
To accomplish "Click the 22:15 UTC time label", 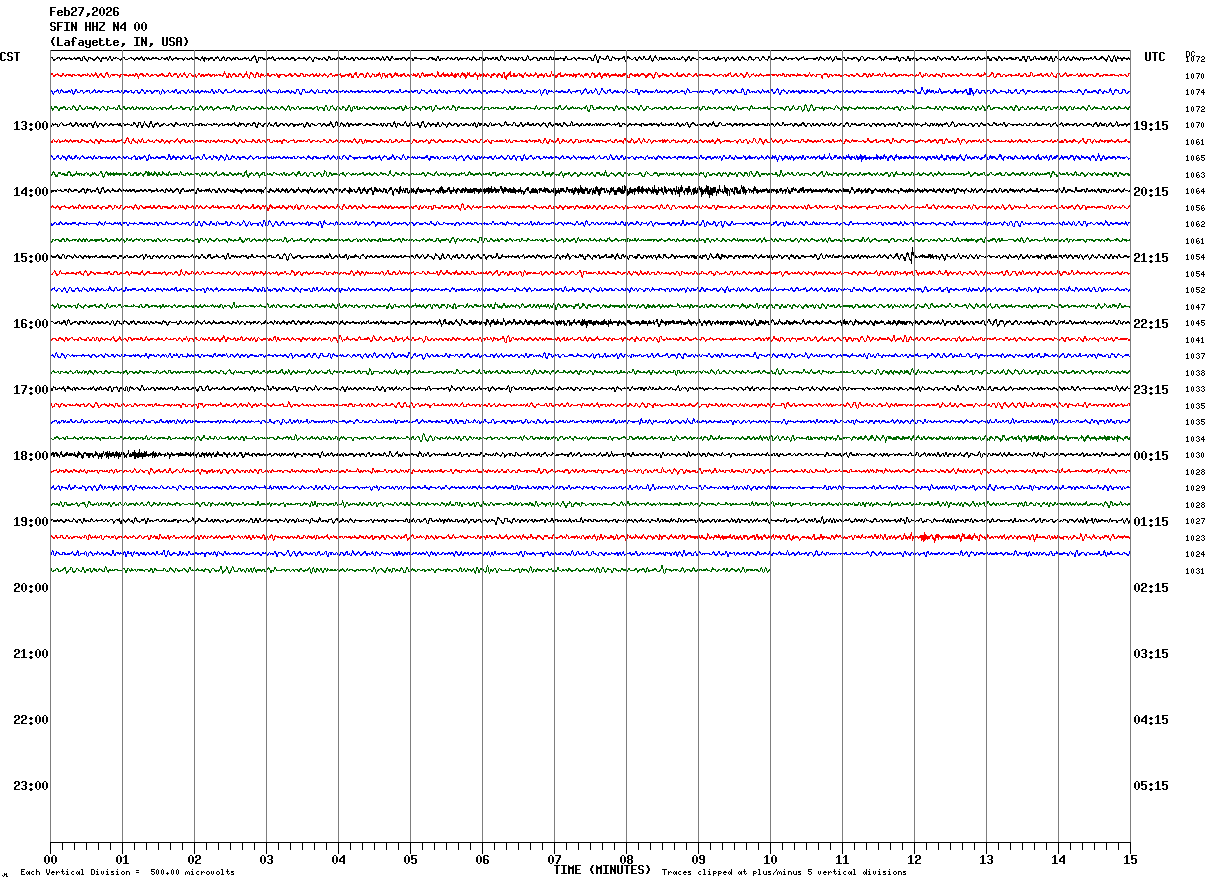I will pyautogui.click(x=1151, y=324).
